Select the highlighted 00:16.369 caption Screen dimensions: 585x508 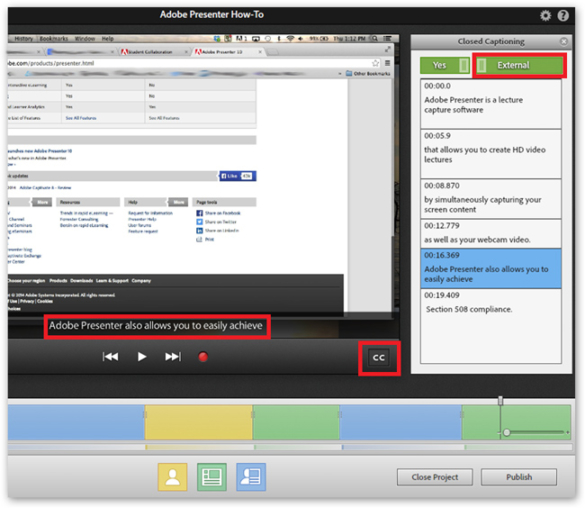click(x=491, y=269)
